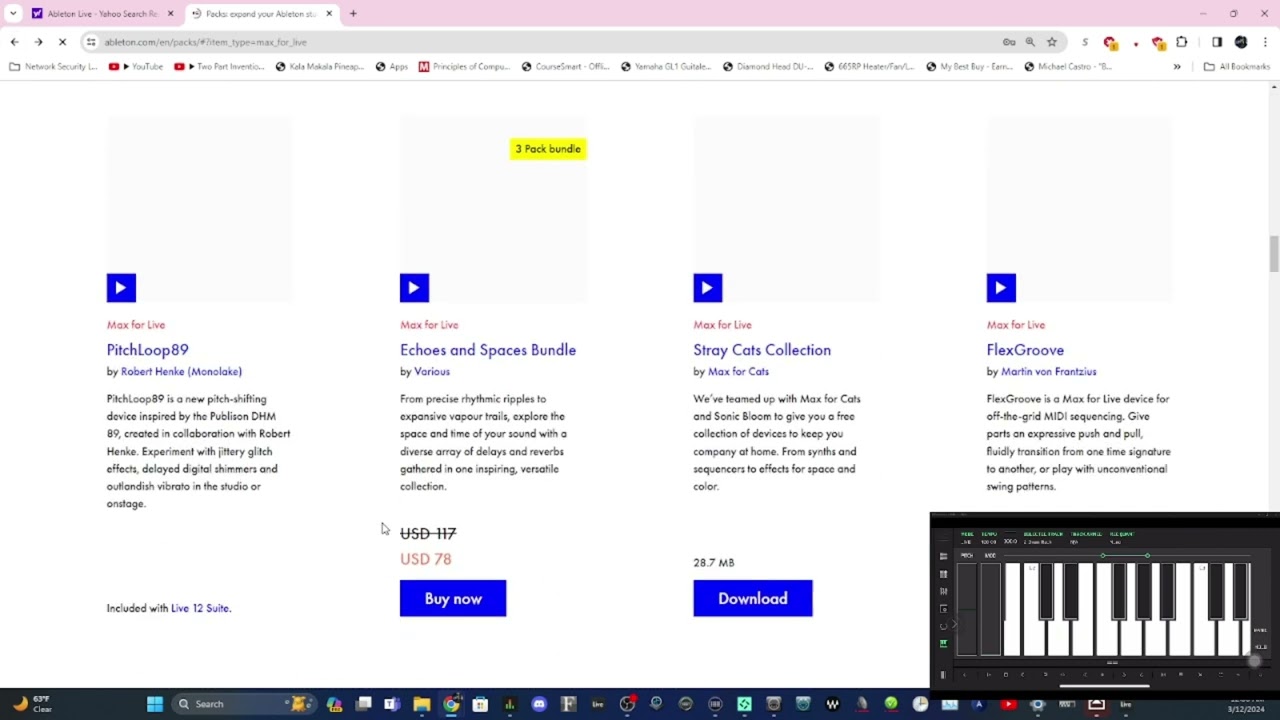Play the PitchLoop89 audio preview

tap(121, 288)
